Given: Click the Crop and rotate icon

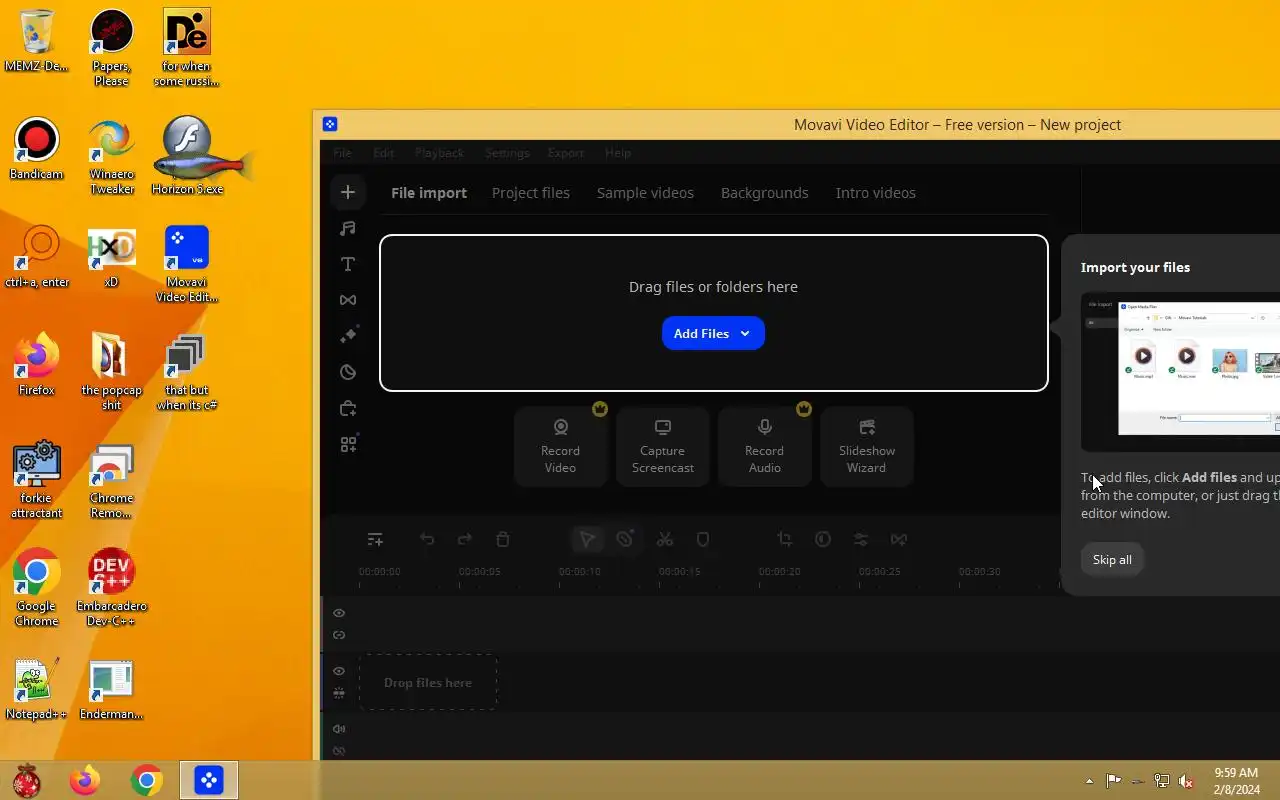Looking at the screenshot, I should 785,539.
